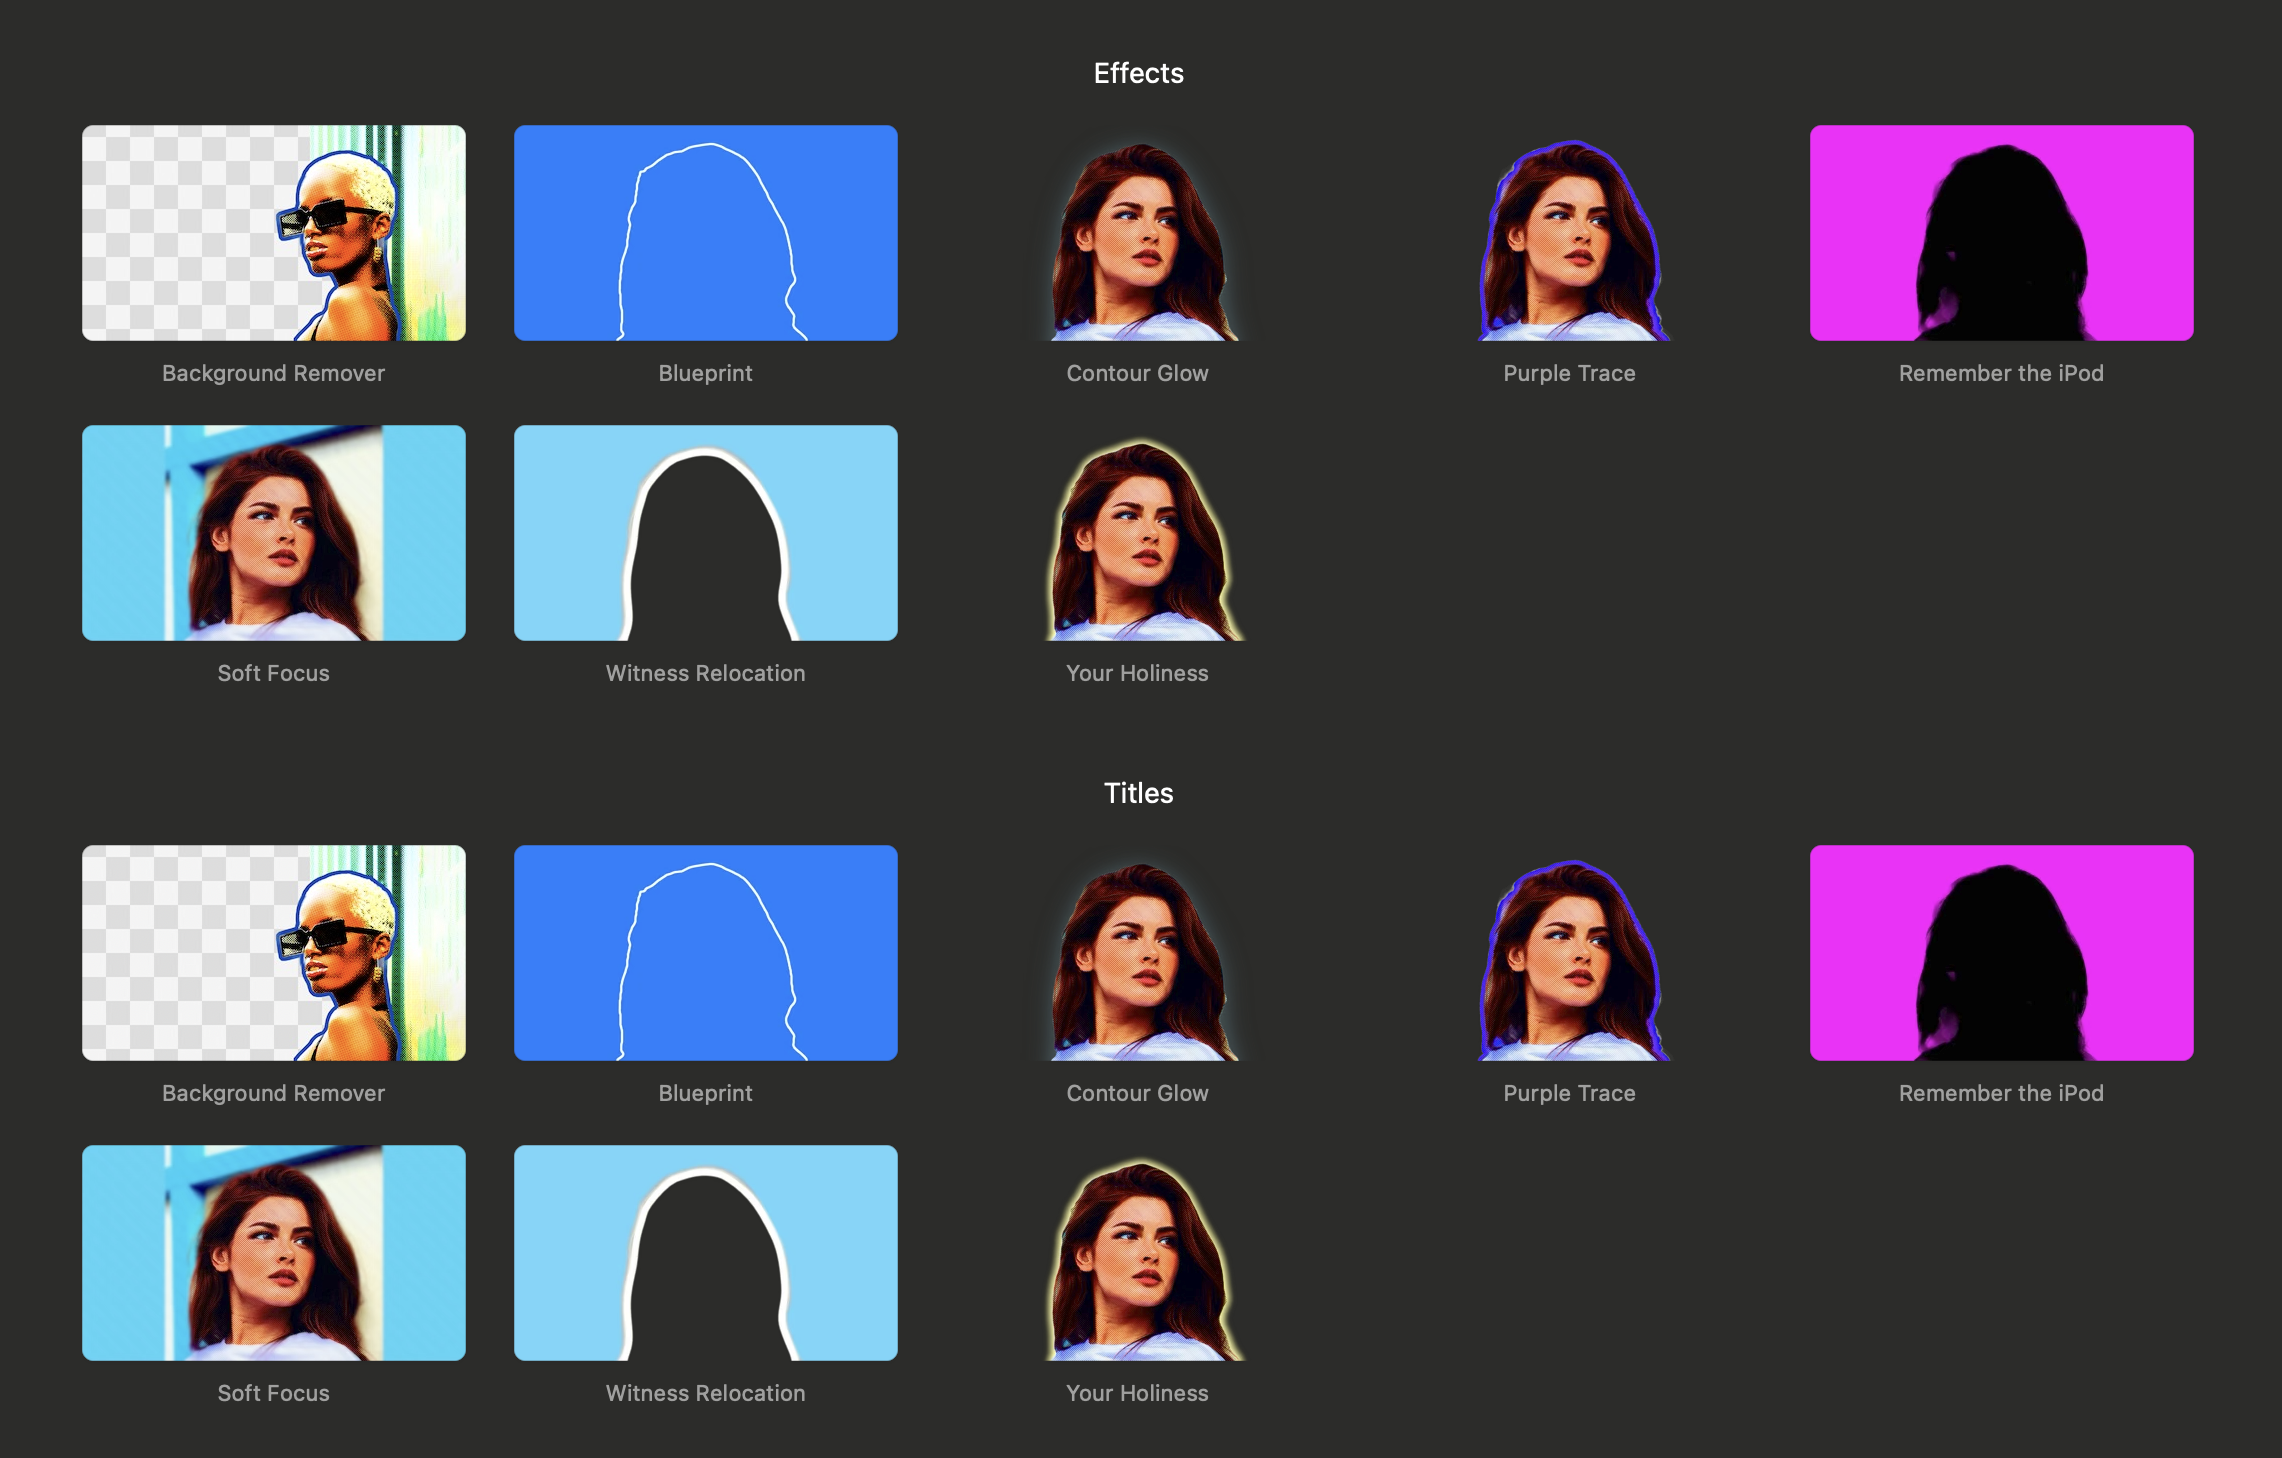Image resolution: width=2282 pixels, height=1458 pixels.
Task: Pick Purple Trace thumbnail in Titles section
Action: 1570,953
